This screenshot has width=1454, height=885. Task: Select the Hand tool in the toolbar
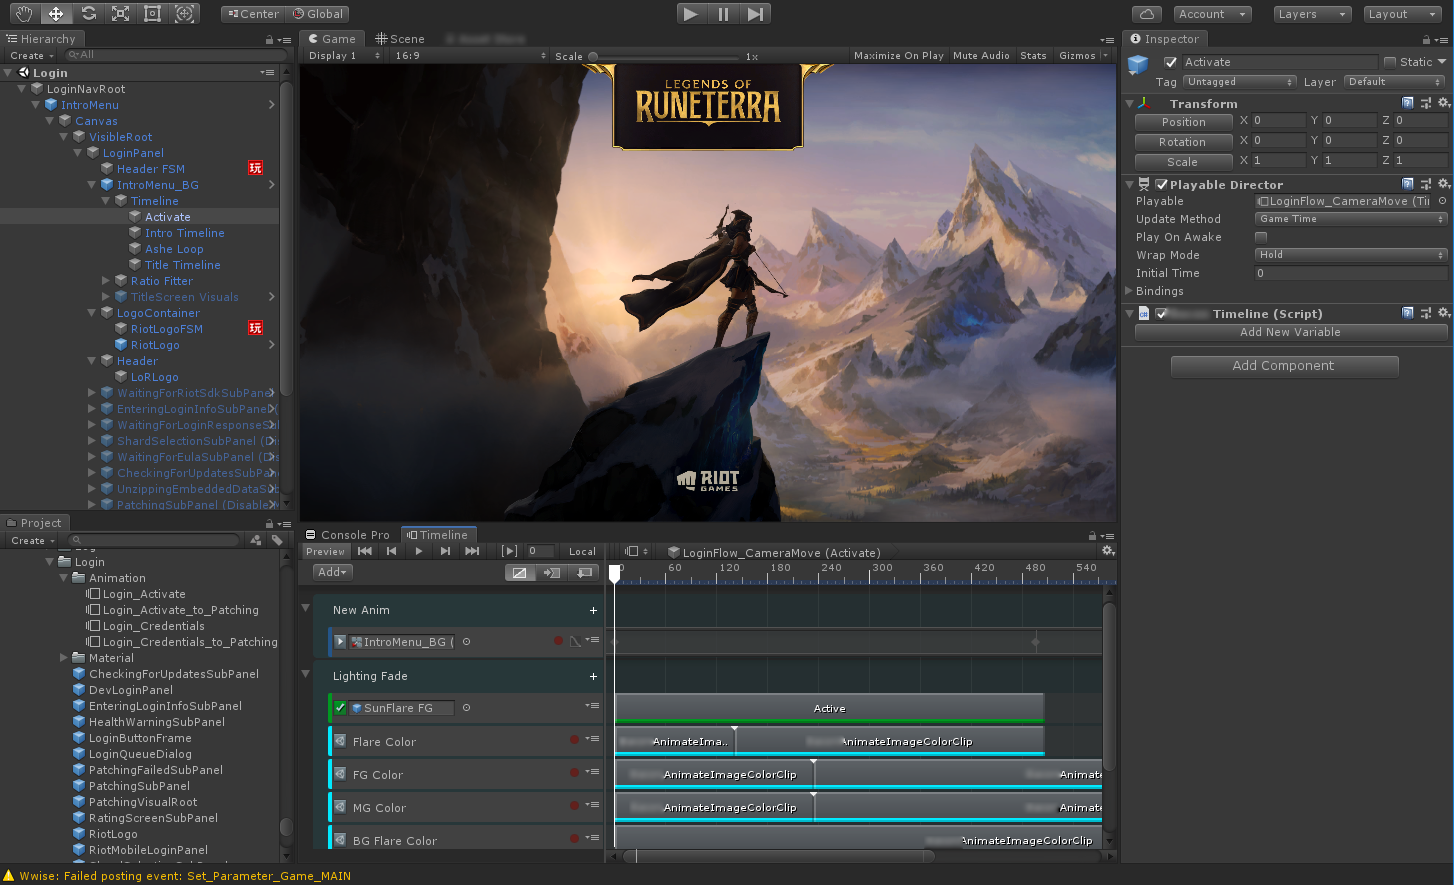[x=24, y=14]
